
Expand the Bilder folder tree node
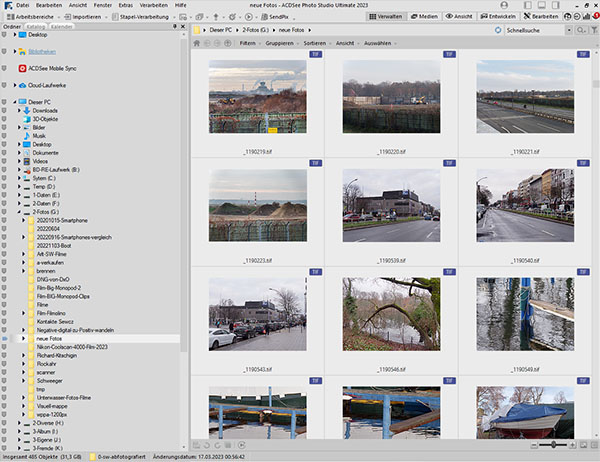(18, 128)
